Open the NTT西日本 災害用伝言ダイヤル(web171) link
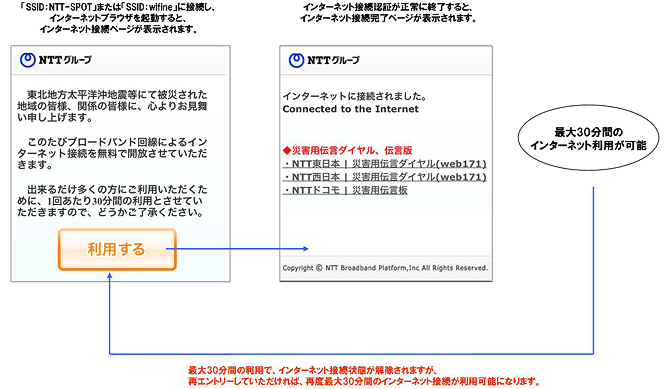 (x=385, y=177)
